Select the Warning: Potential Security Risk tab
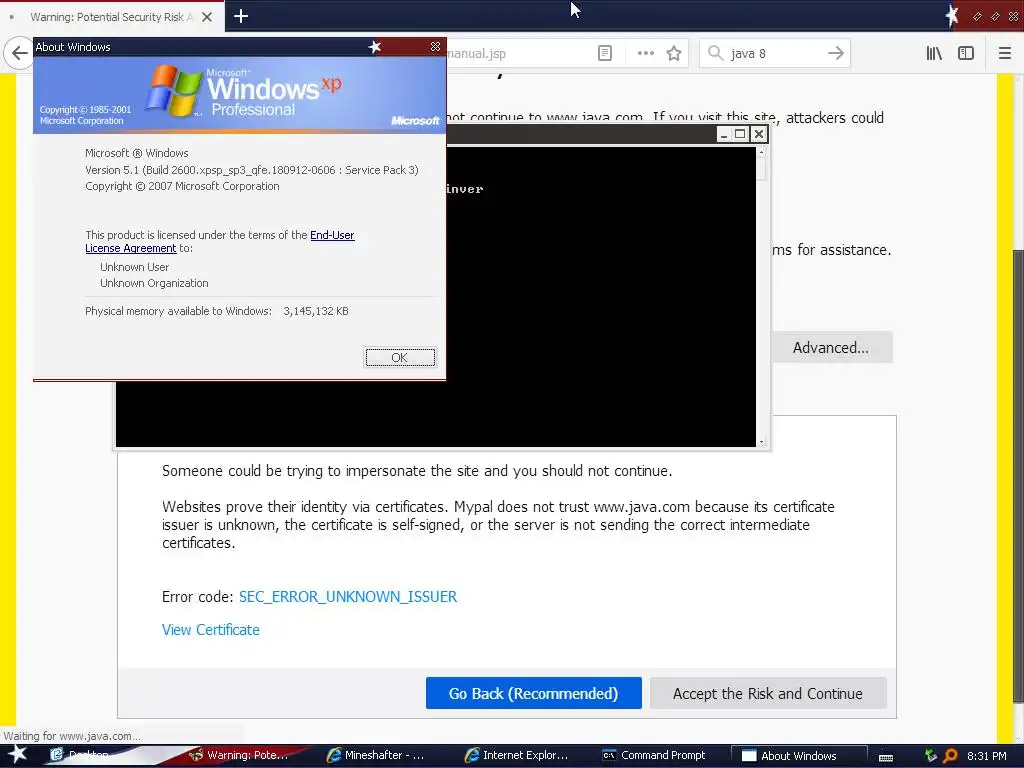 point(112,17)
